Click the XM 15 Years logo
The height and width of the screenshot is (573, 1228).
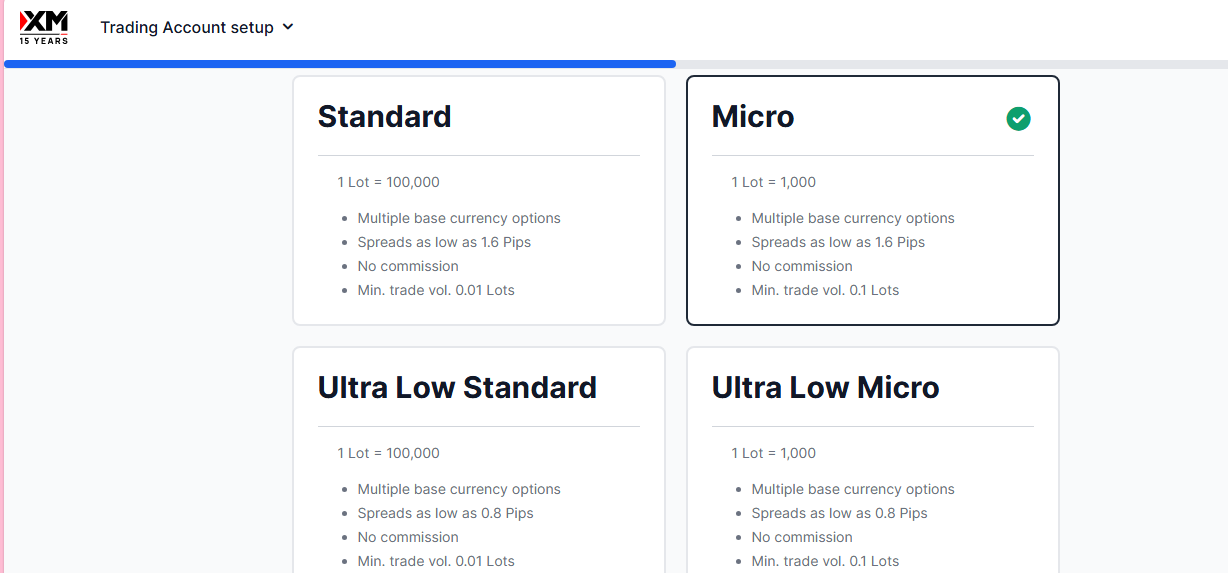(x=44, y=27)
